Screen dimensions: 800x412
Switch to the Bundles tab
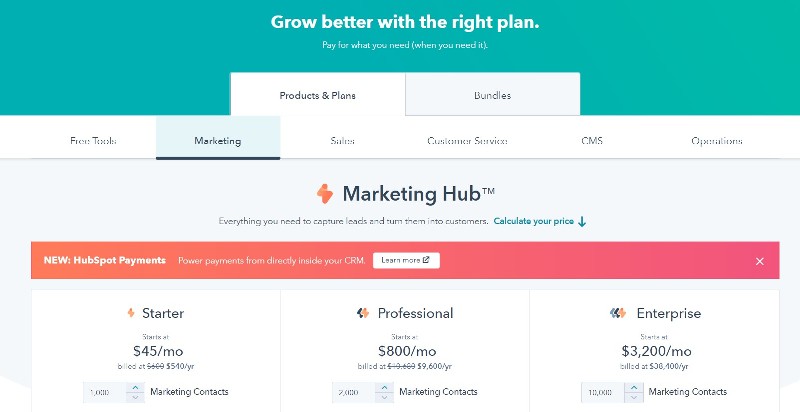[x=492, y=95]
